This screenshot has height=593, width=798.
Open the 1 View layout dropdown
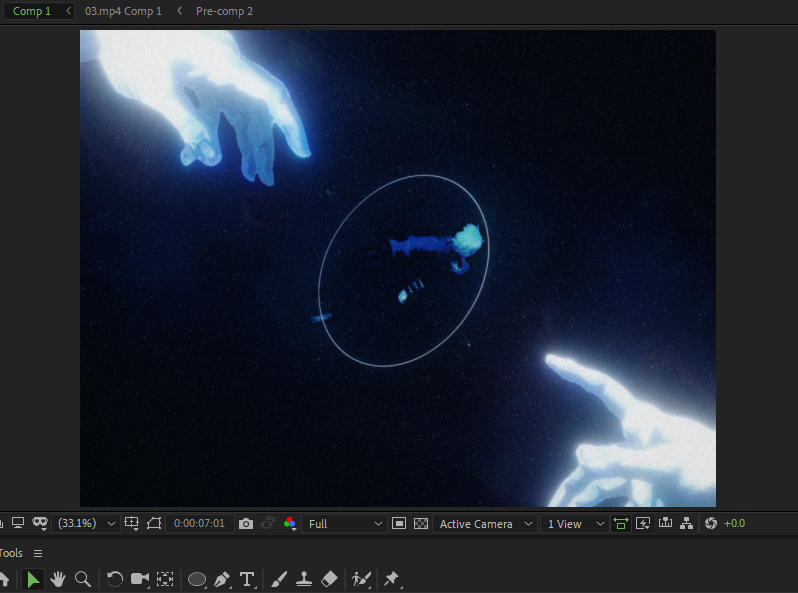575,524
